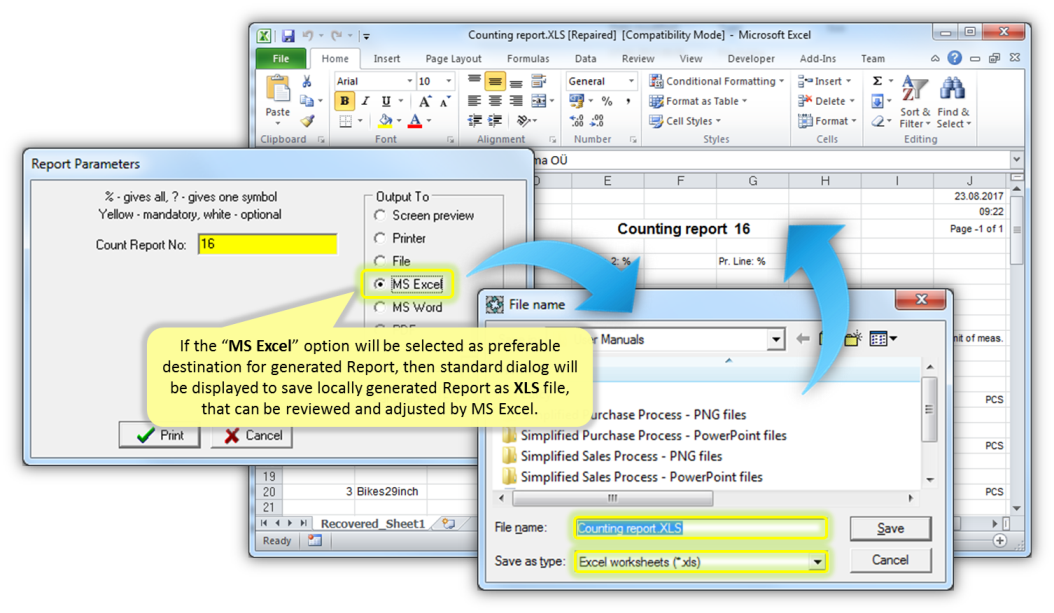Click the Save icon in Quick Access Toolbar

tap(288, 36)
